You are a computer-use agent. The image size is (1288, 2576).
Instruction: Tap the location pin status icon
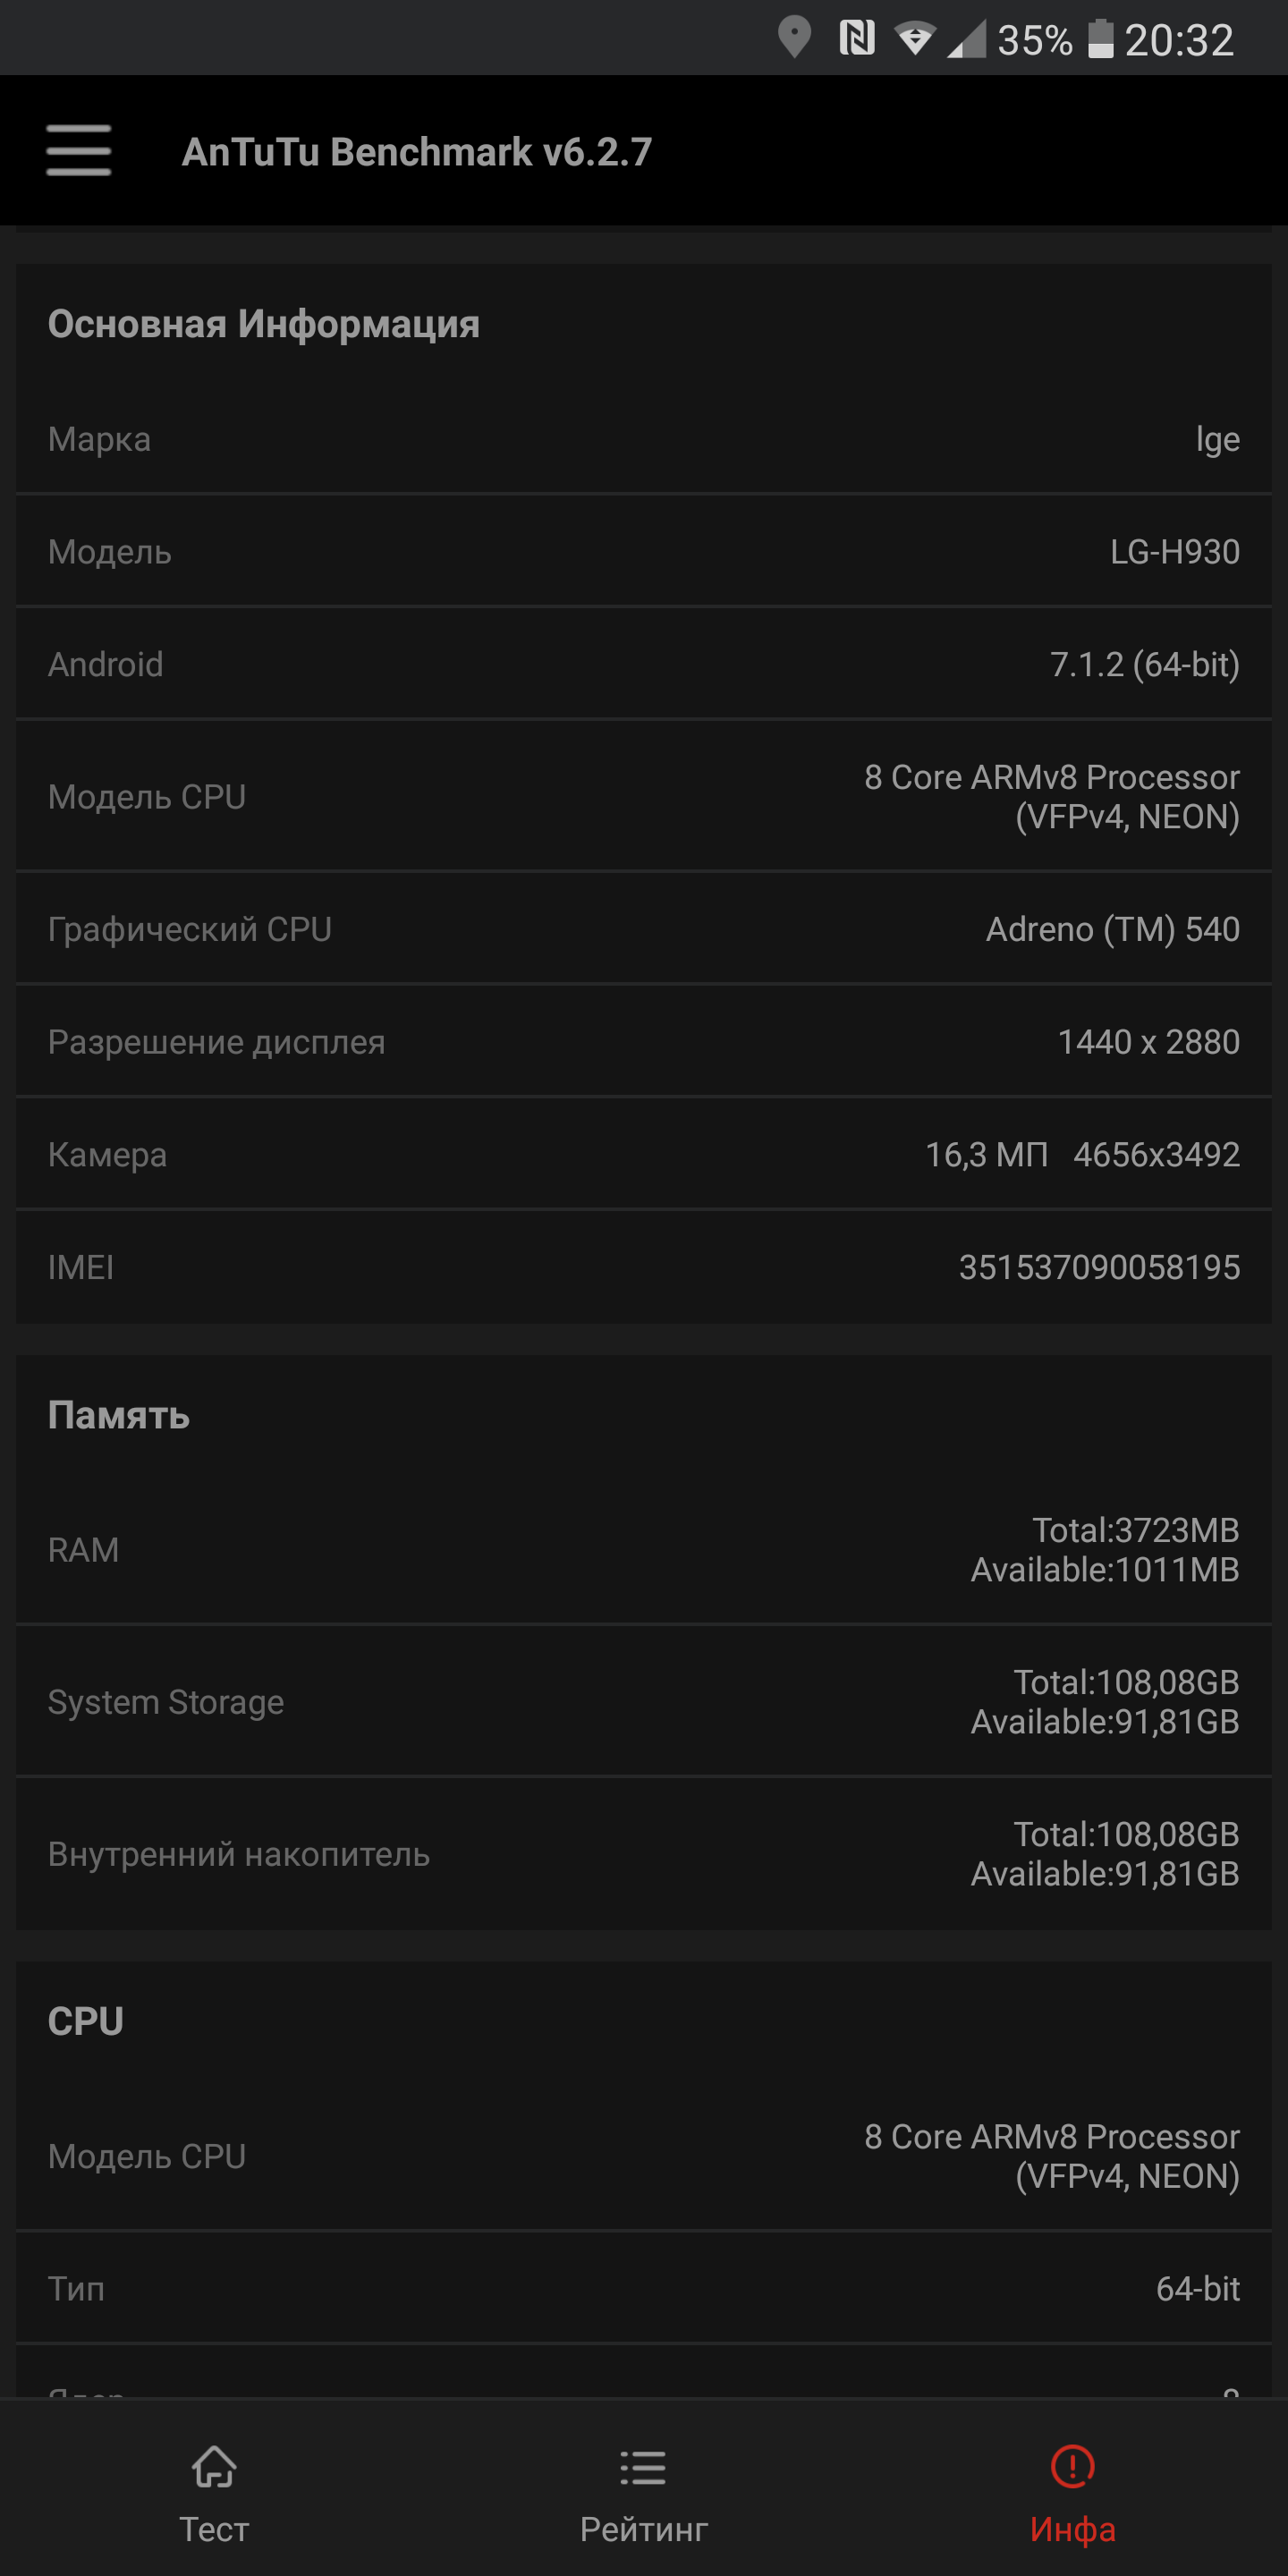click(794, 38)
